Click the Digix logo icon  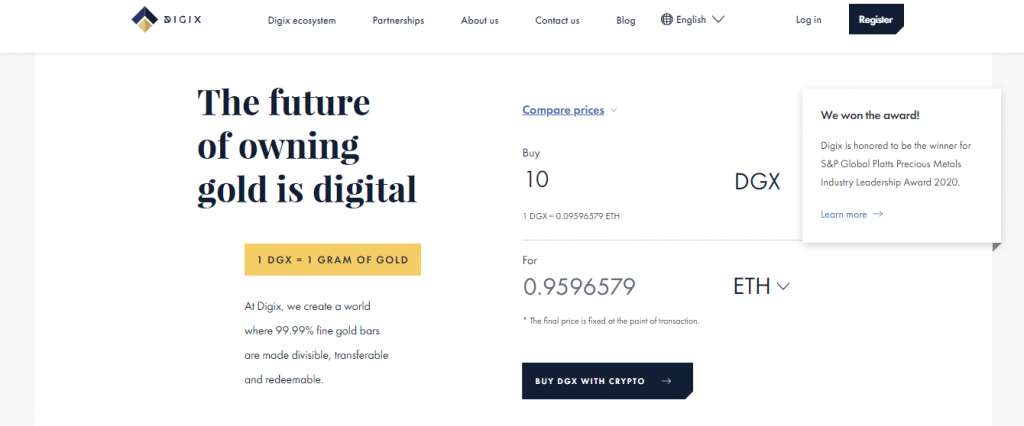(x=145, y=19)
